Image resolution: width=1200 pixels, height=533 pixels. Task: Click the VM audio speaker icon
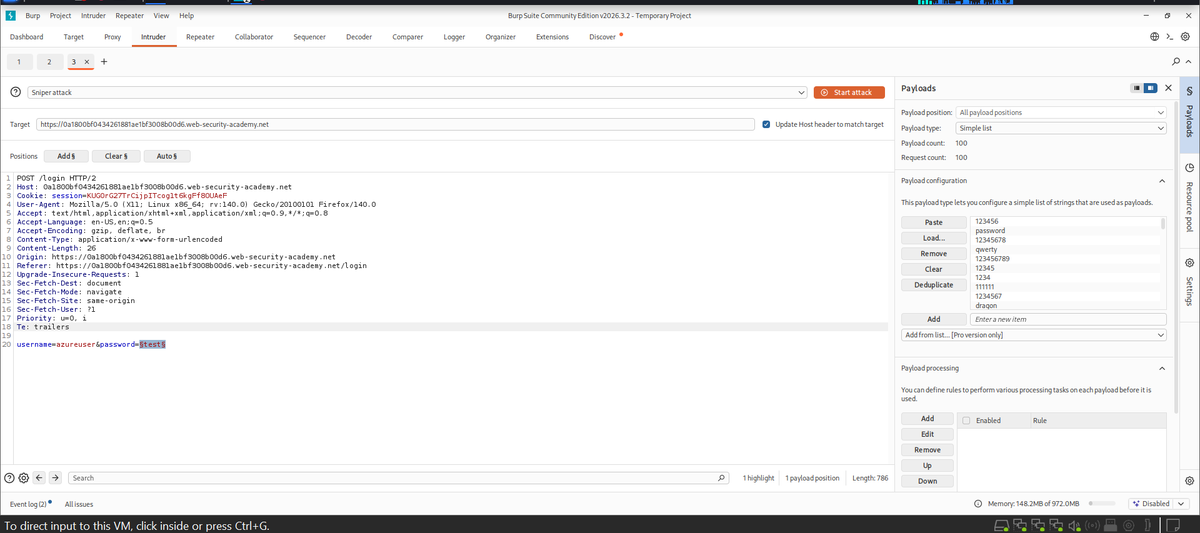tap(1074, 524)
